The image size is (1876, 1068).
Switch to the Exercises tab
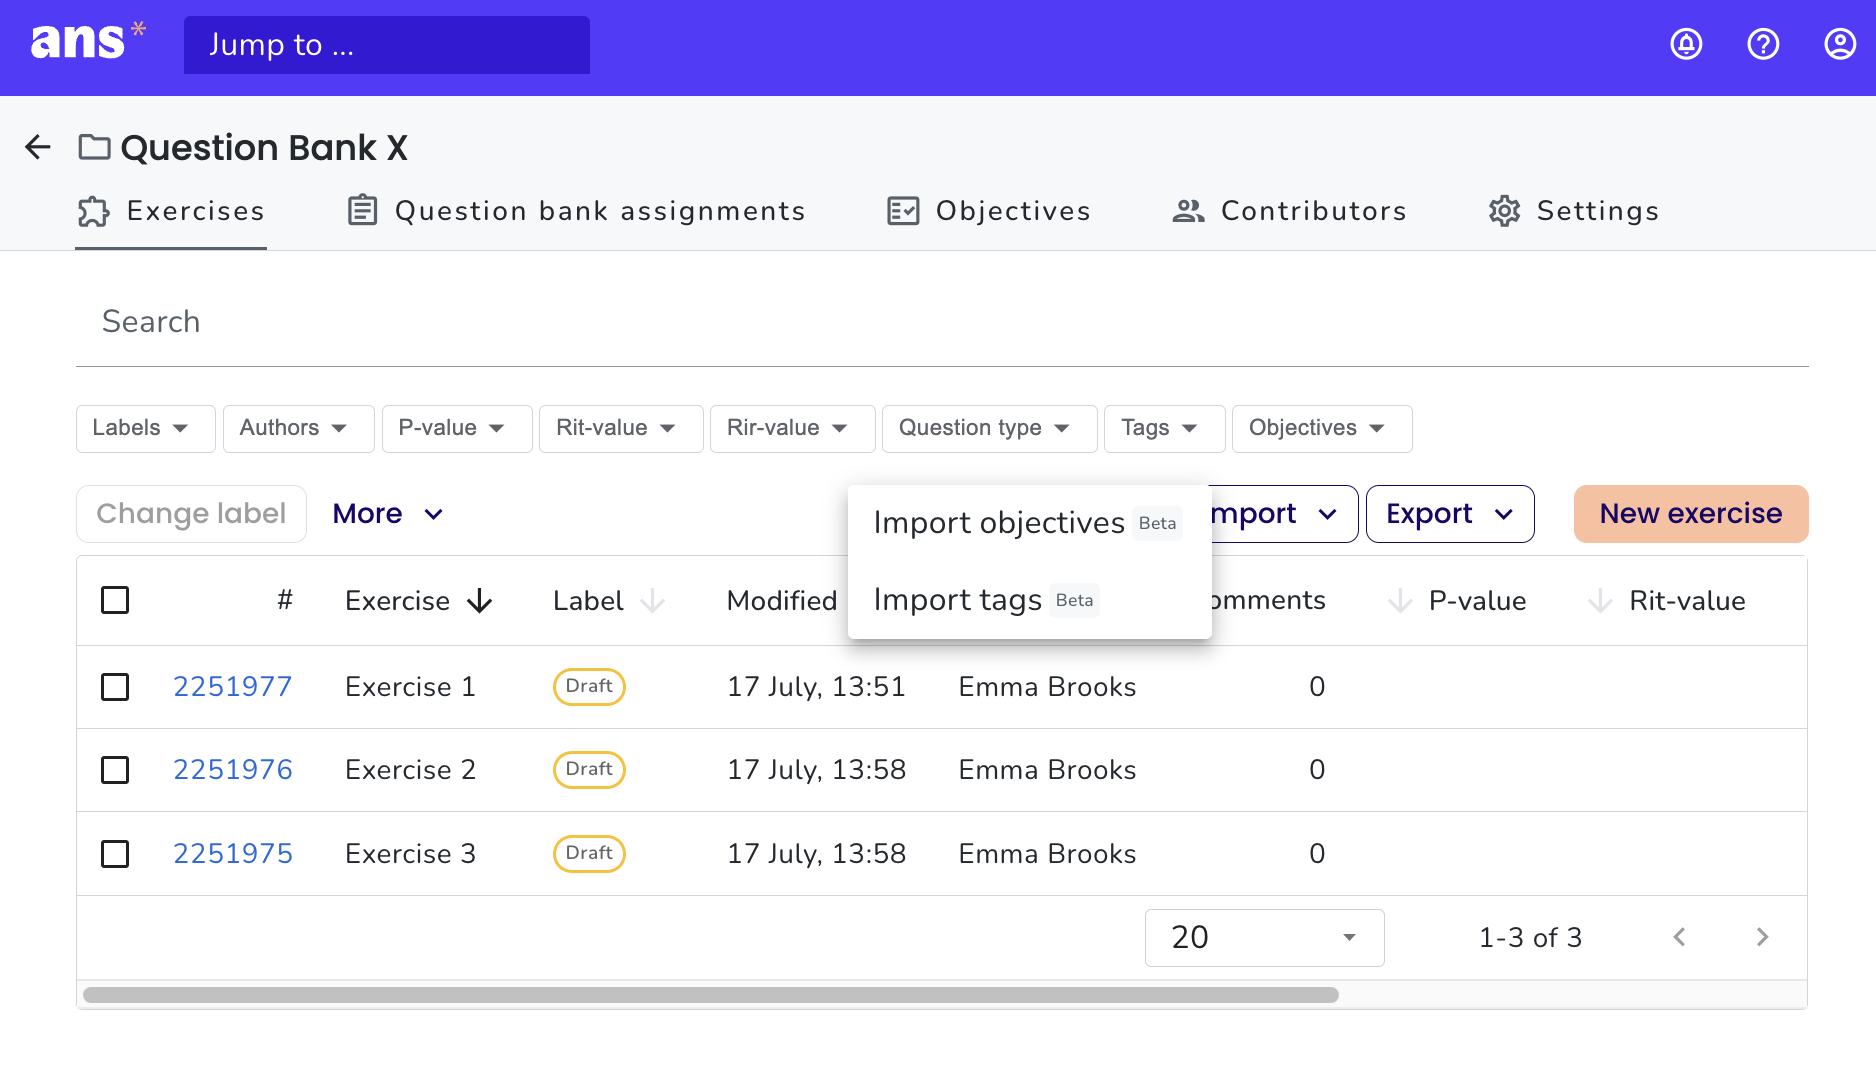pyautogui.click(x=171, y=211)
